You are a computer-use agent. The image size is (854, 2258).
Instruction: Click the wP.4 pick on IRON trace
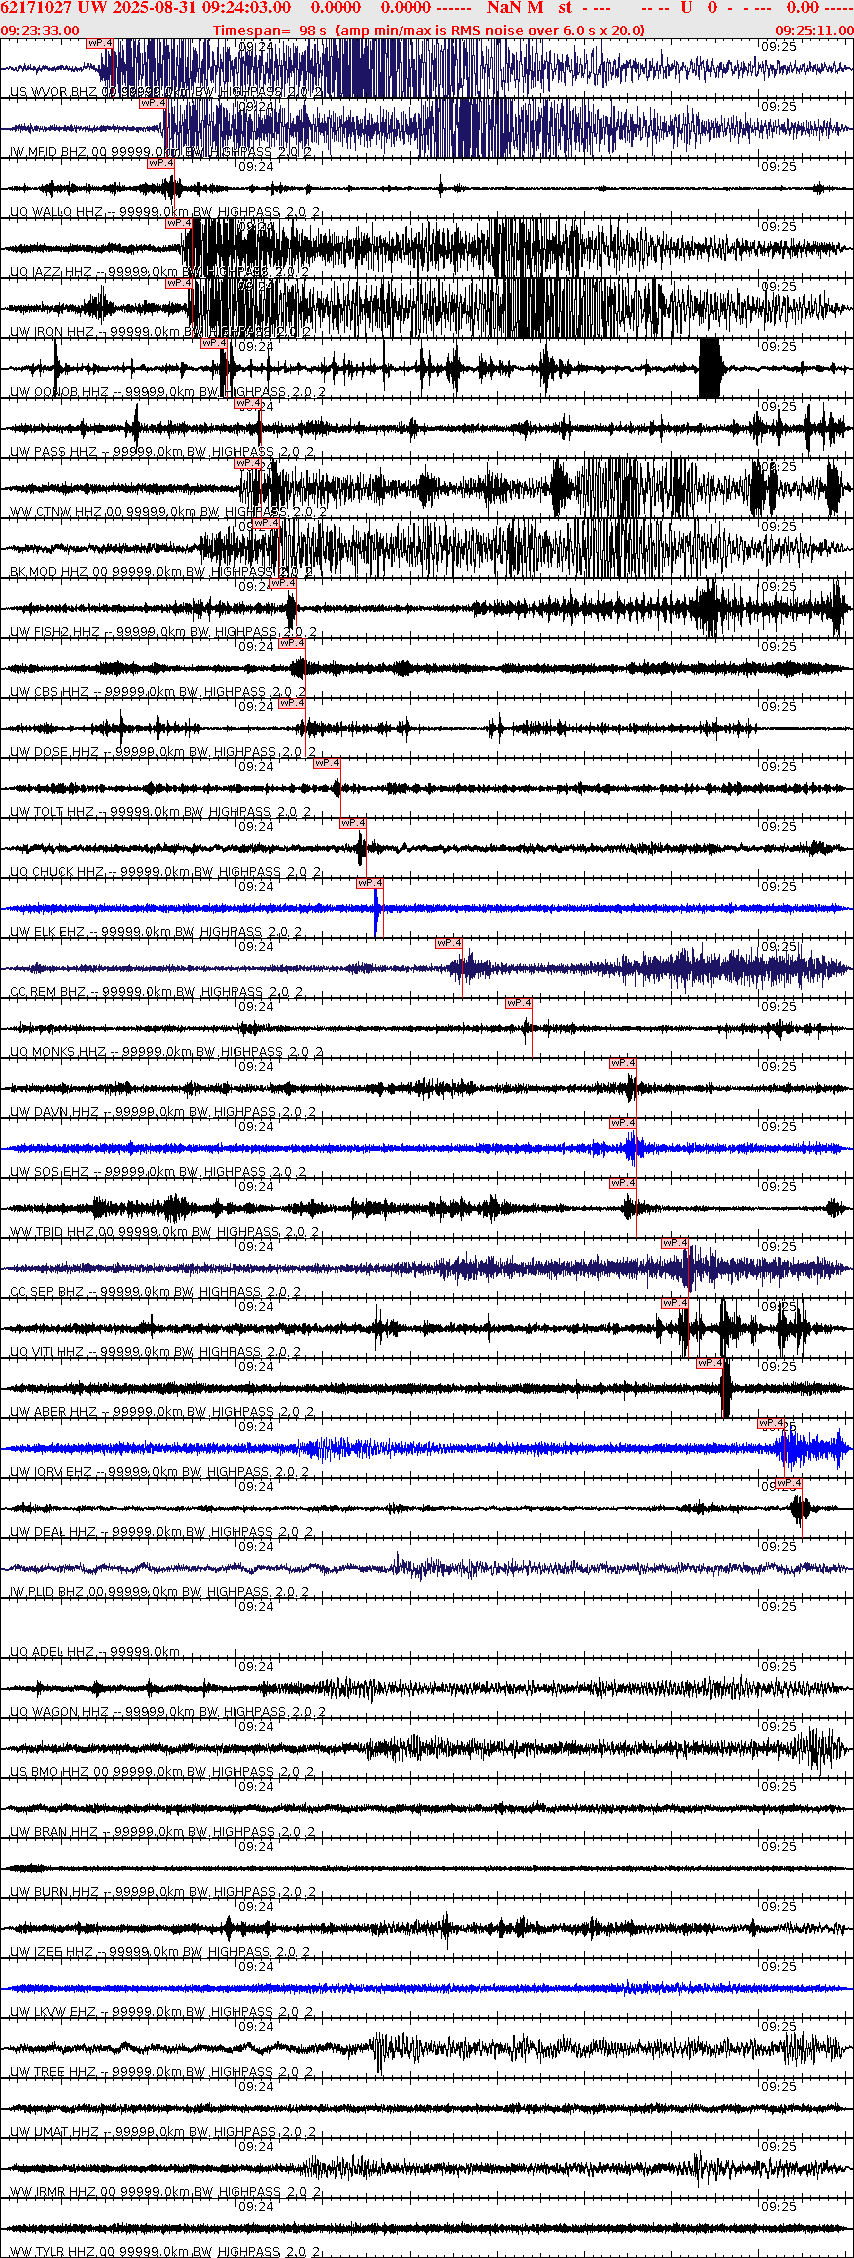click(178, 283)
